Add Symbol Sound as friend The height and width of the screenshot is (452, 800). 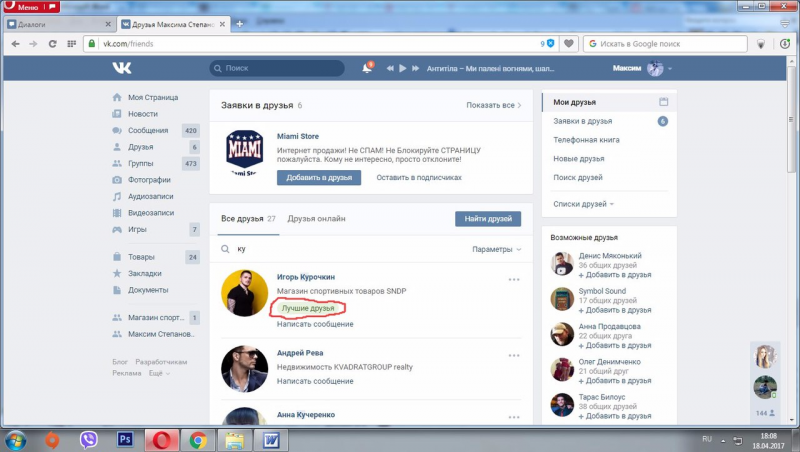tap(615, 310)
